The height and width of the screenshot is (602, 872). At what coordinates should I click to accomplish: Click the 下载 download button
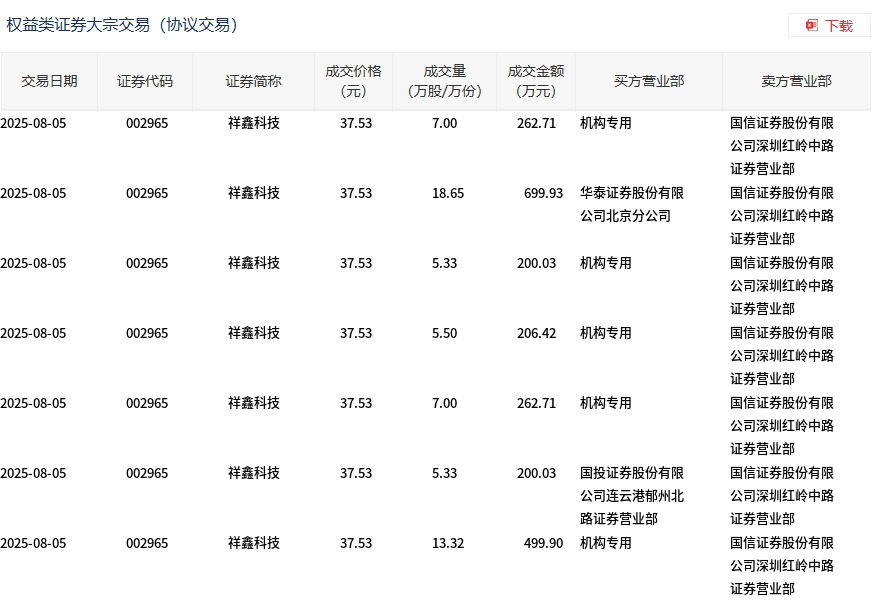coord(829,26)
